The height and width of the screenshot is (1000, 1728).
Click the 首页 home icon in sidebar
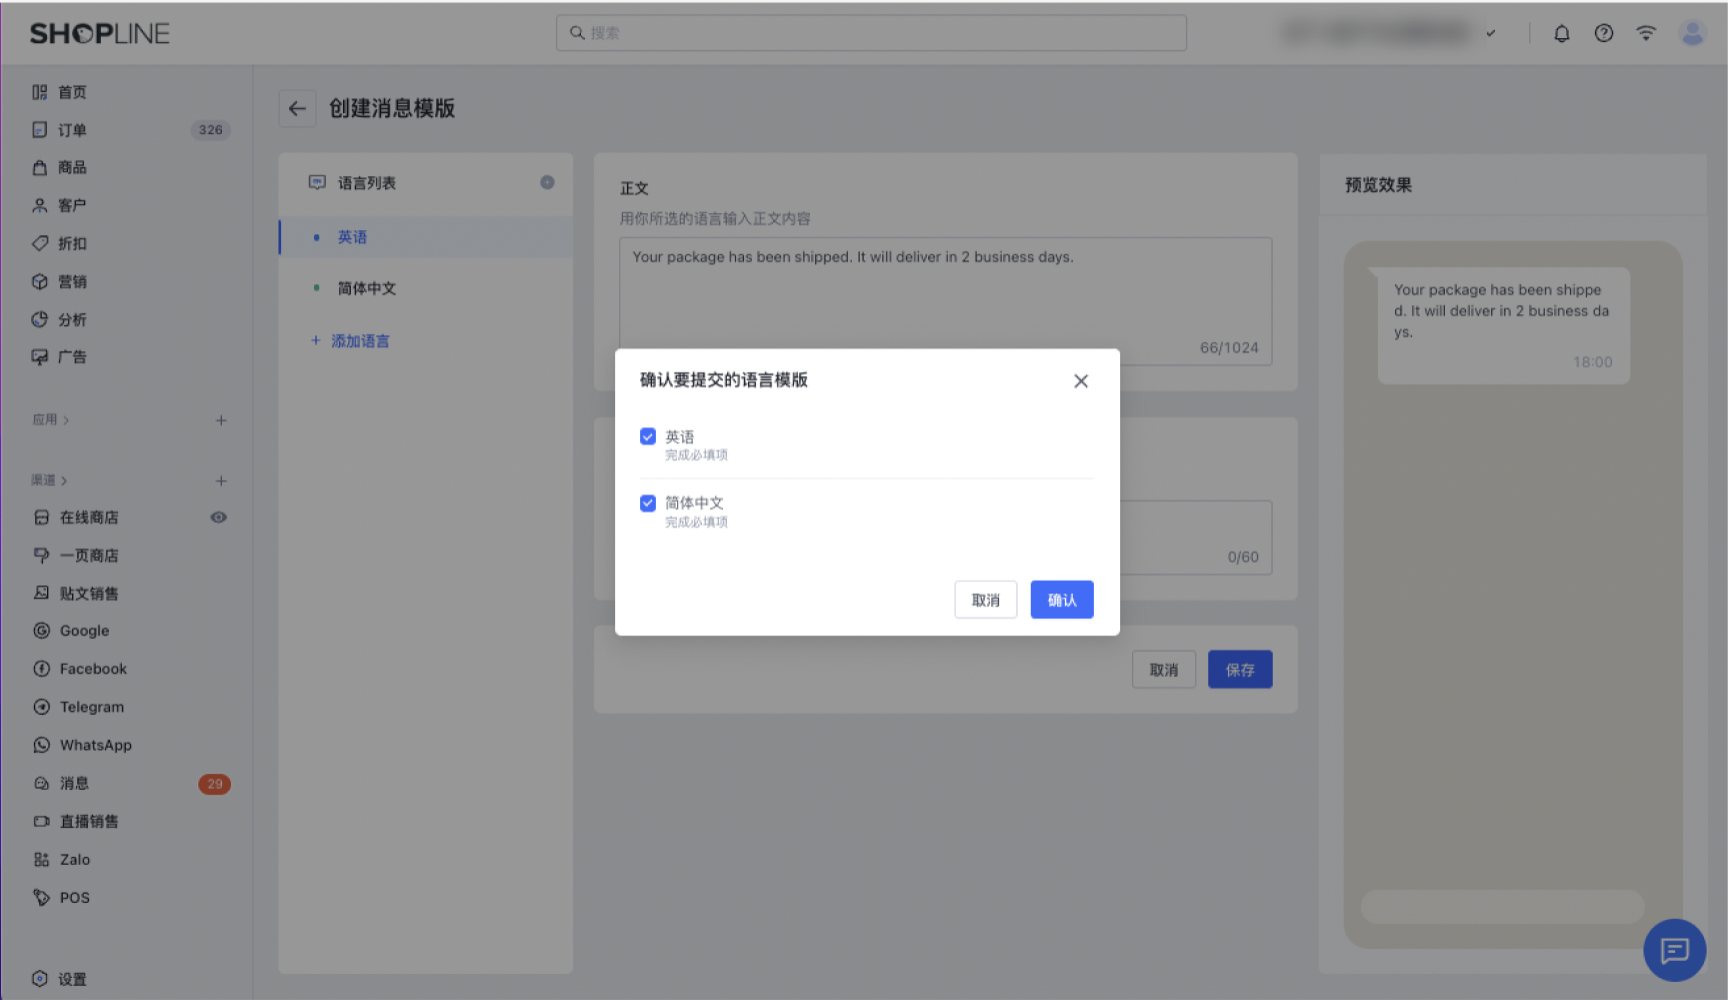coord(40,92)
